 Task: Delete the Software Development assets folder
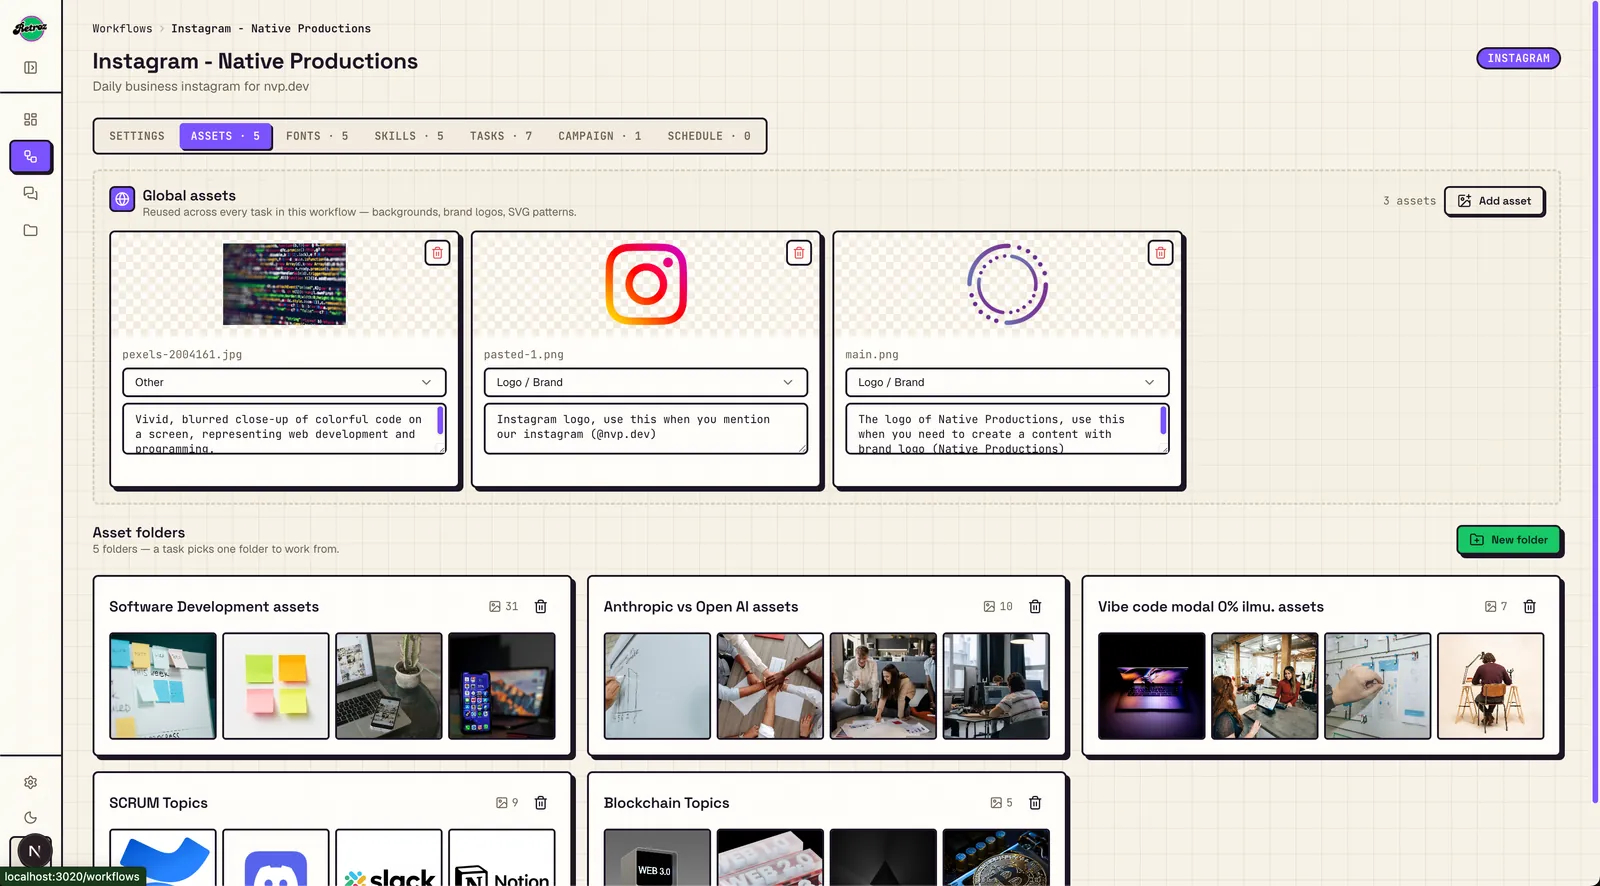[x=541, y=607]
